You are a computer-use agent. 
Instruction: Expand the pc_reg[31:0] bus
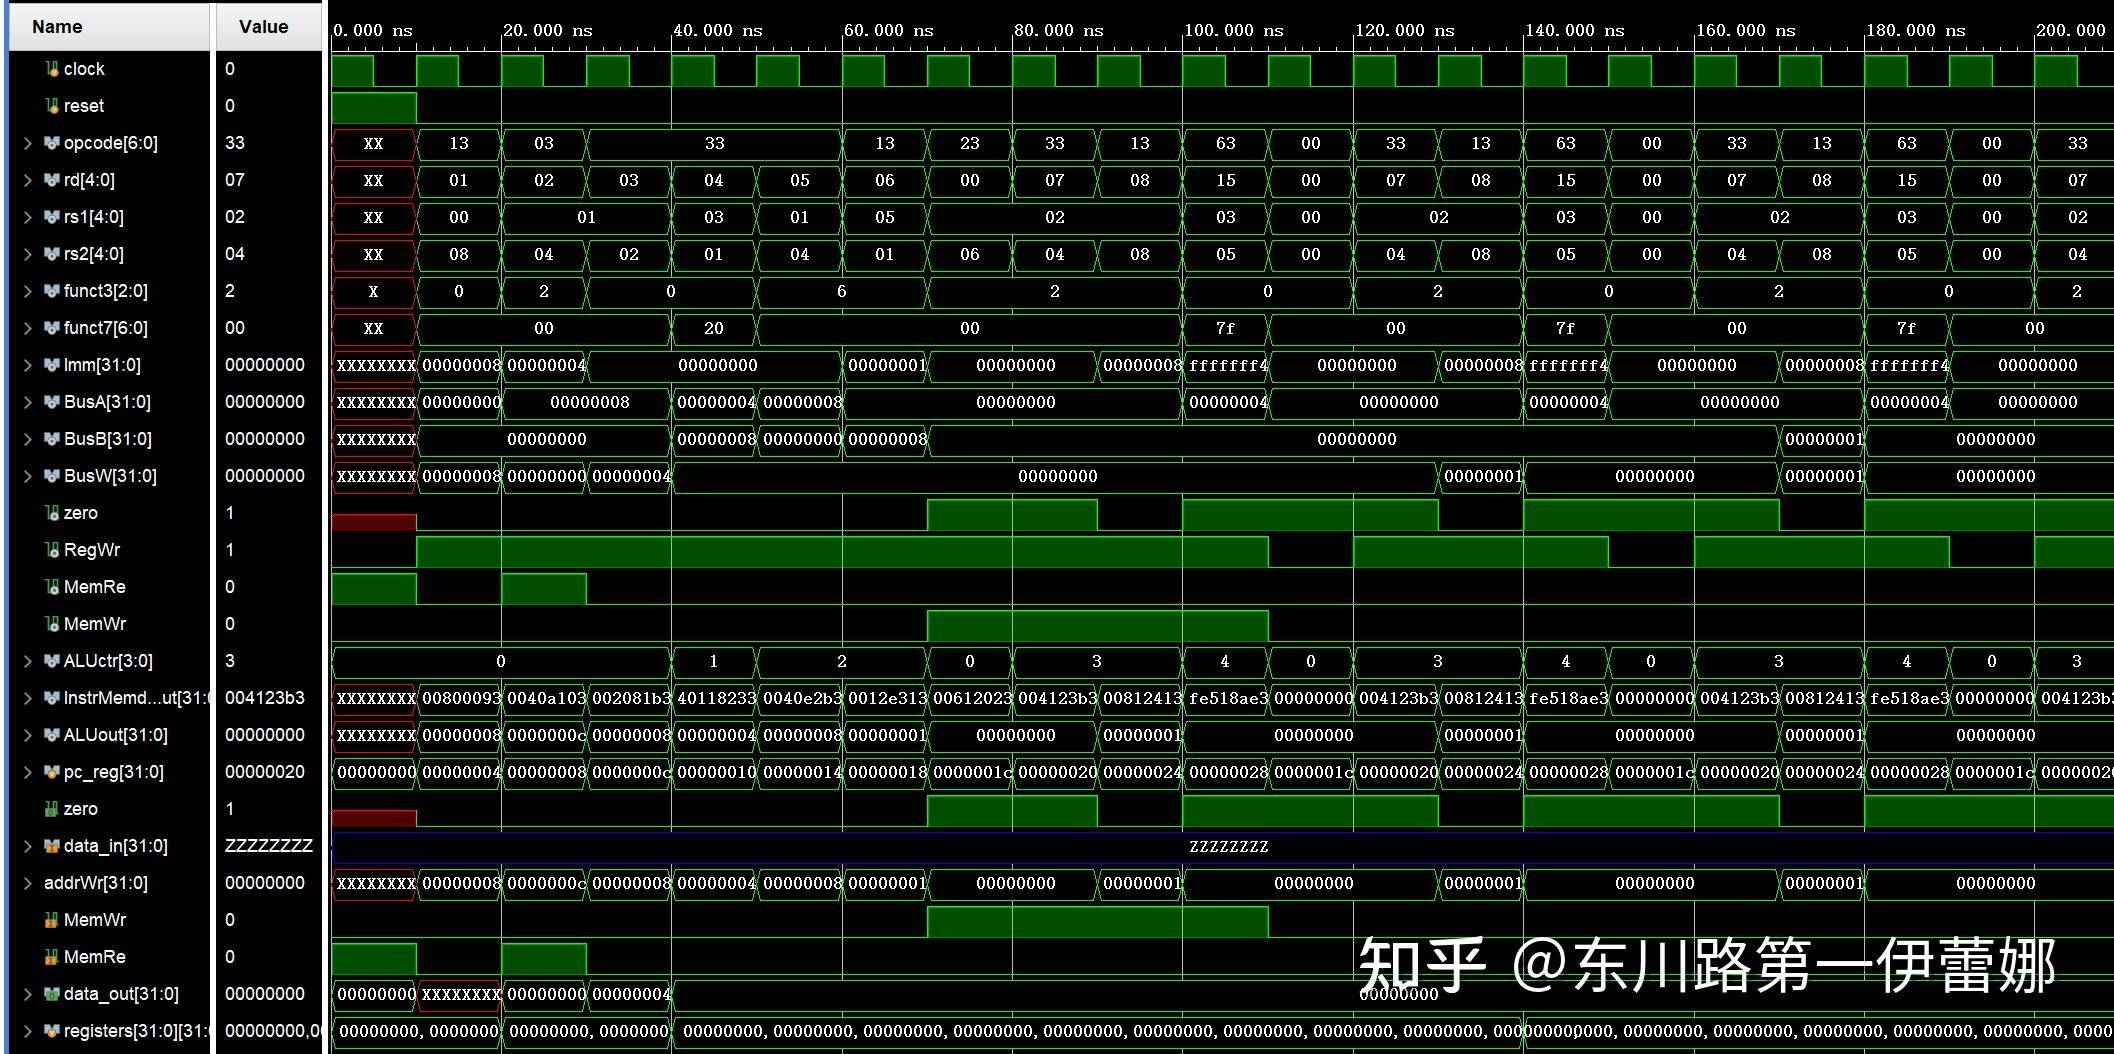click(28, 772)
